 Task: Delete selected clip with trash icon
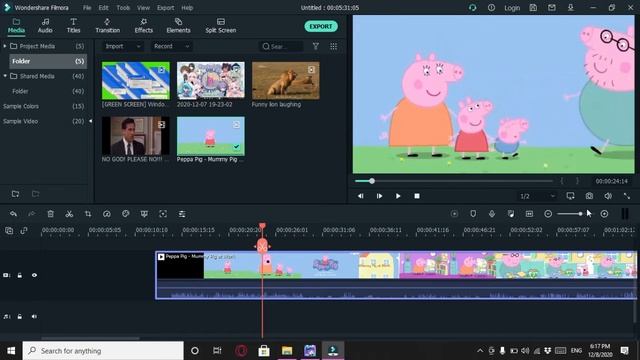coord(50,214)
